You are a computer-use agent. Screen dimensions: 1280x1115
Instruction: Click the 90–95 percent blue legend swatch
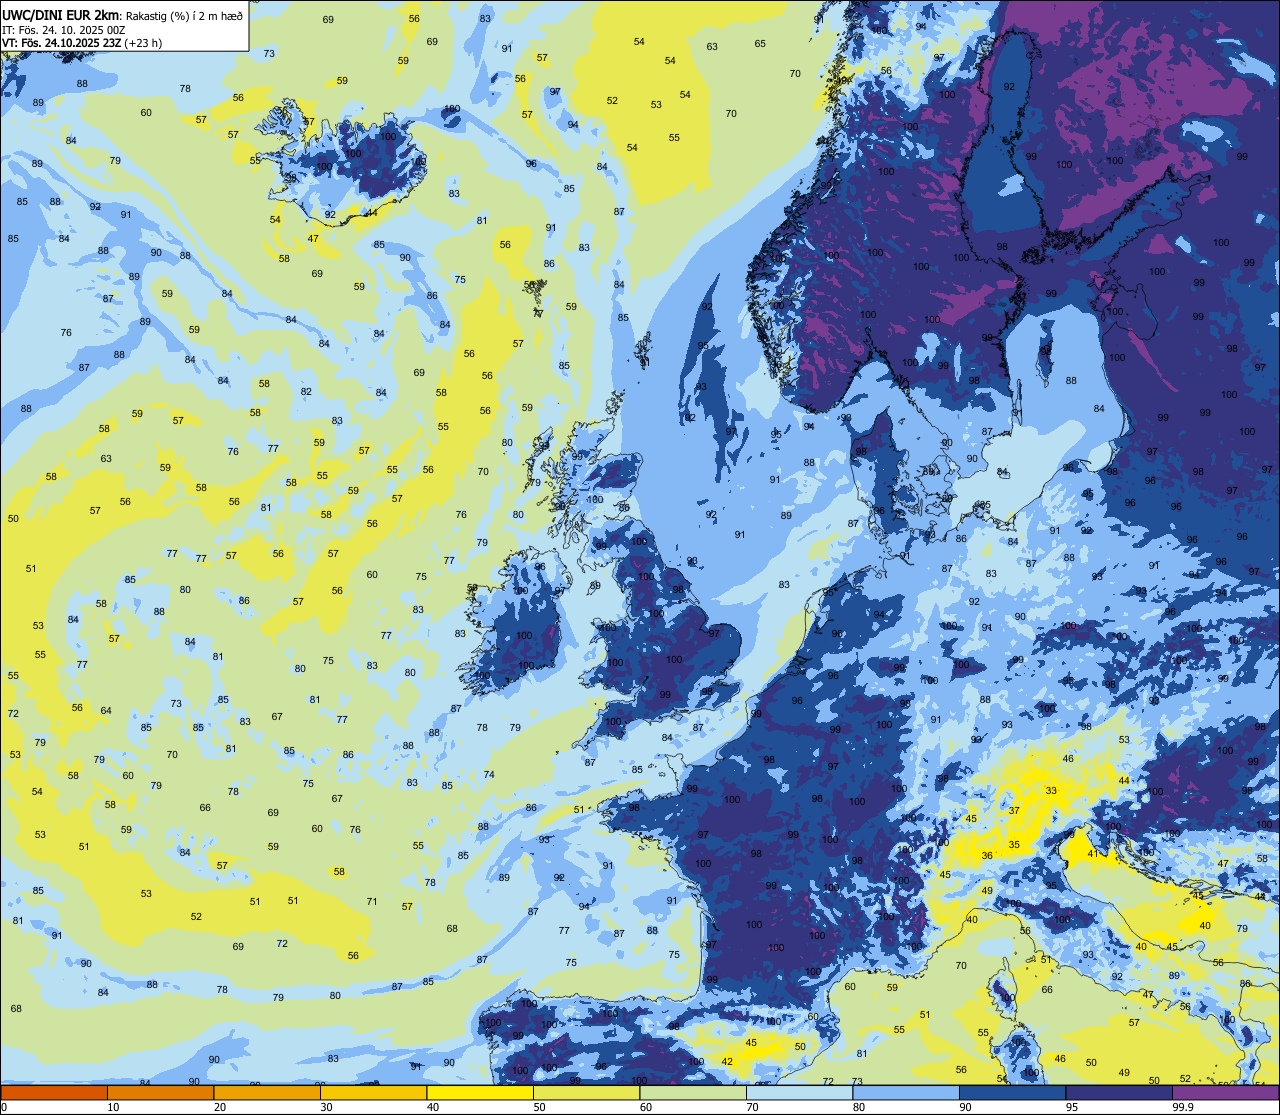click(1012, 1092)
